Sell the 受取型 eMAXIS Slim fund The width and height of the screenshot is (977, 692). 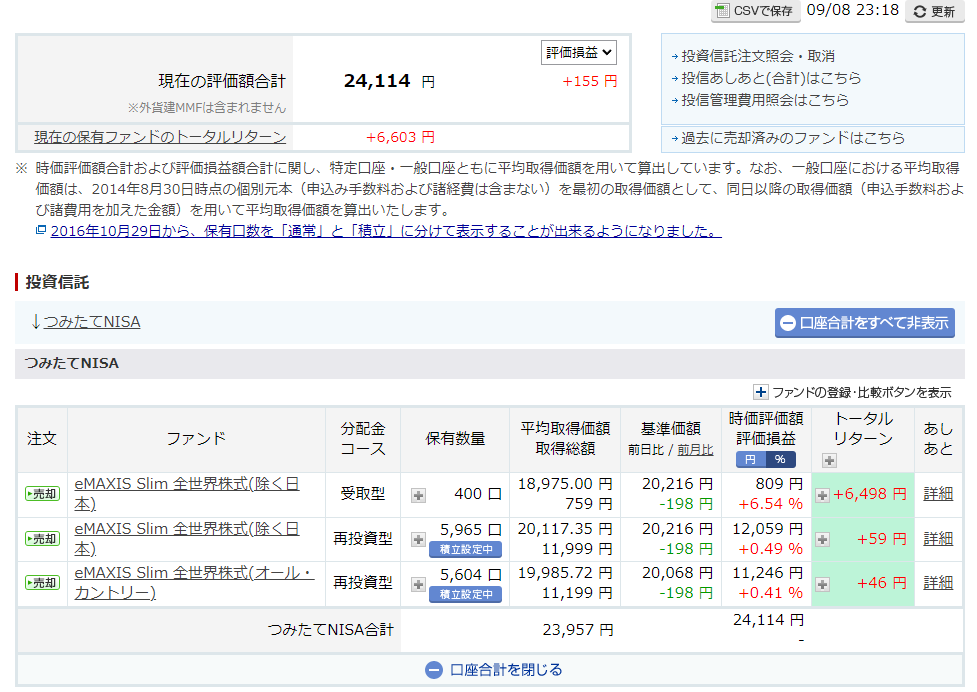pos(42,494)
